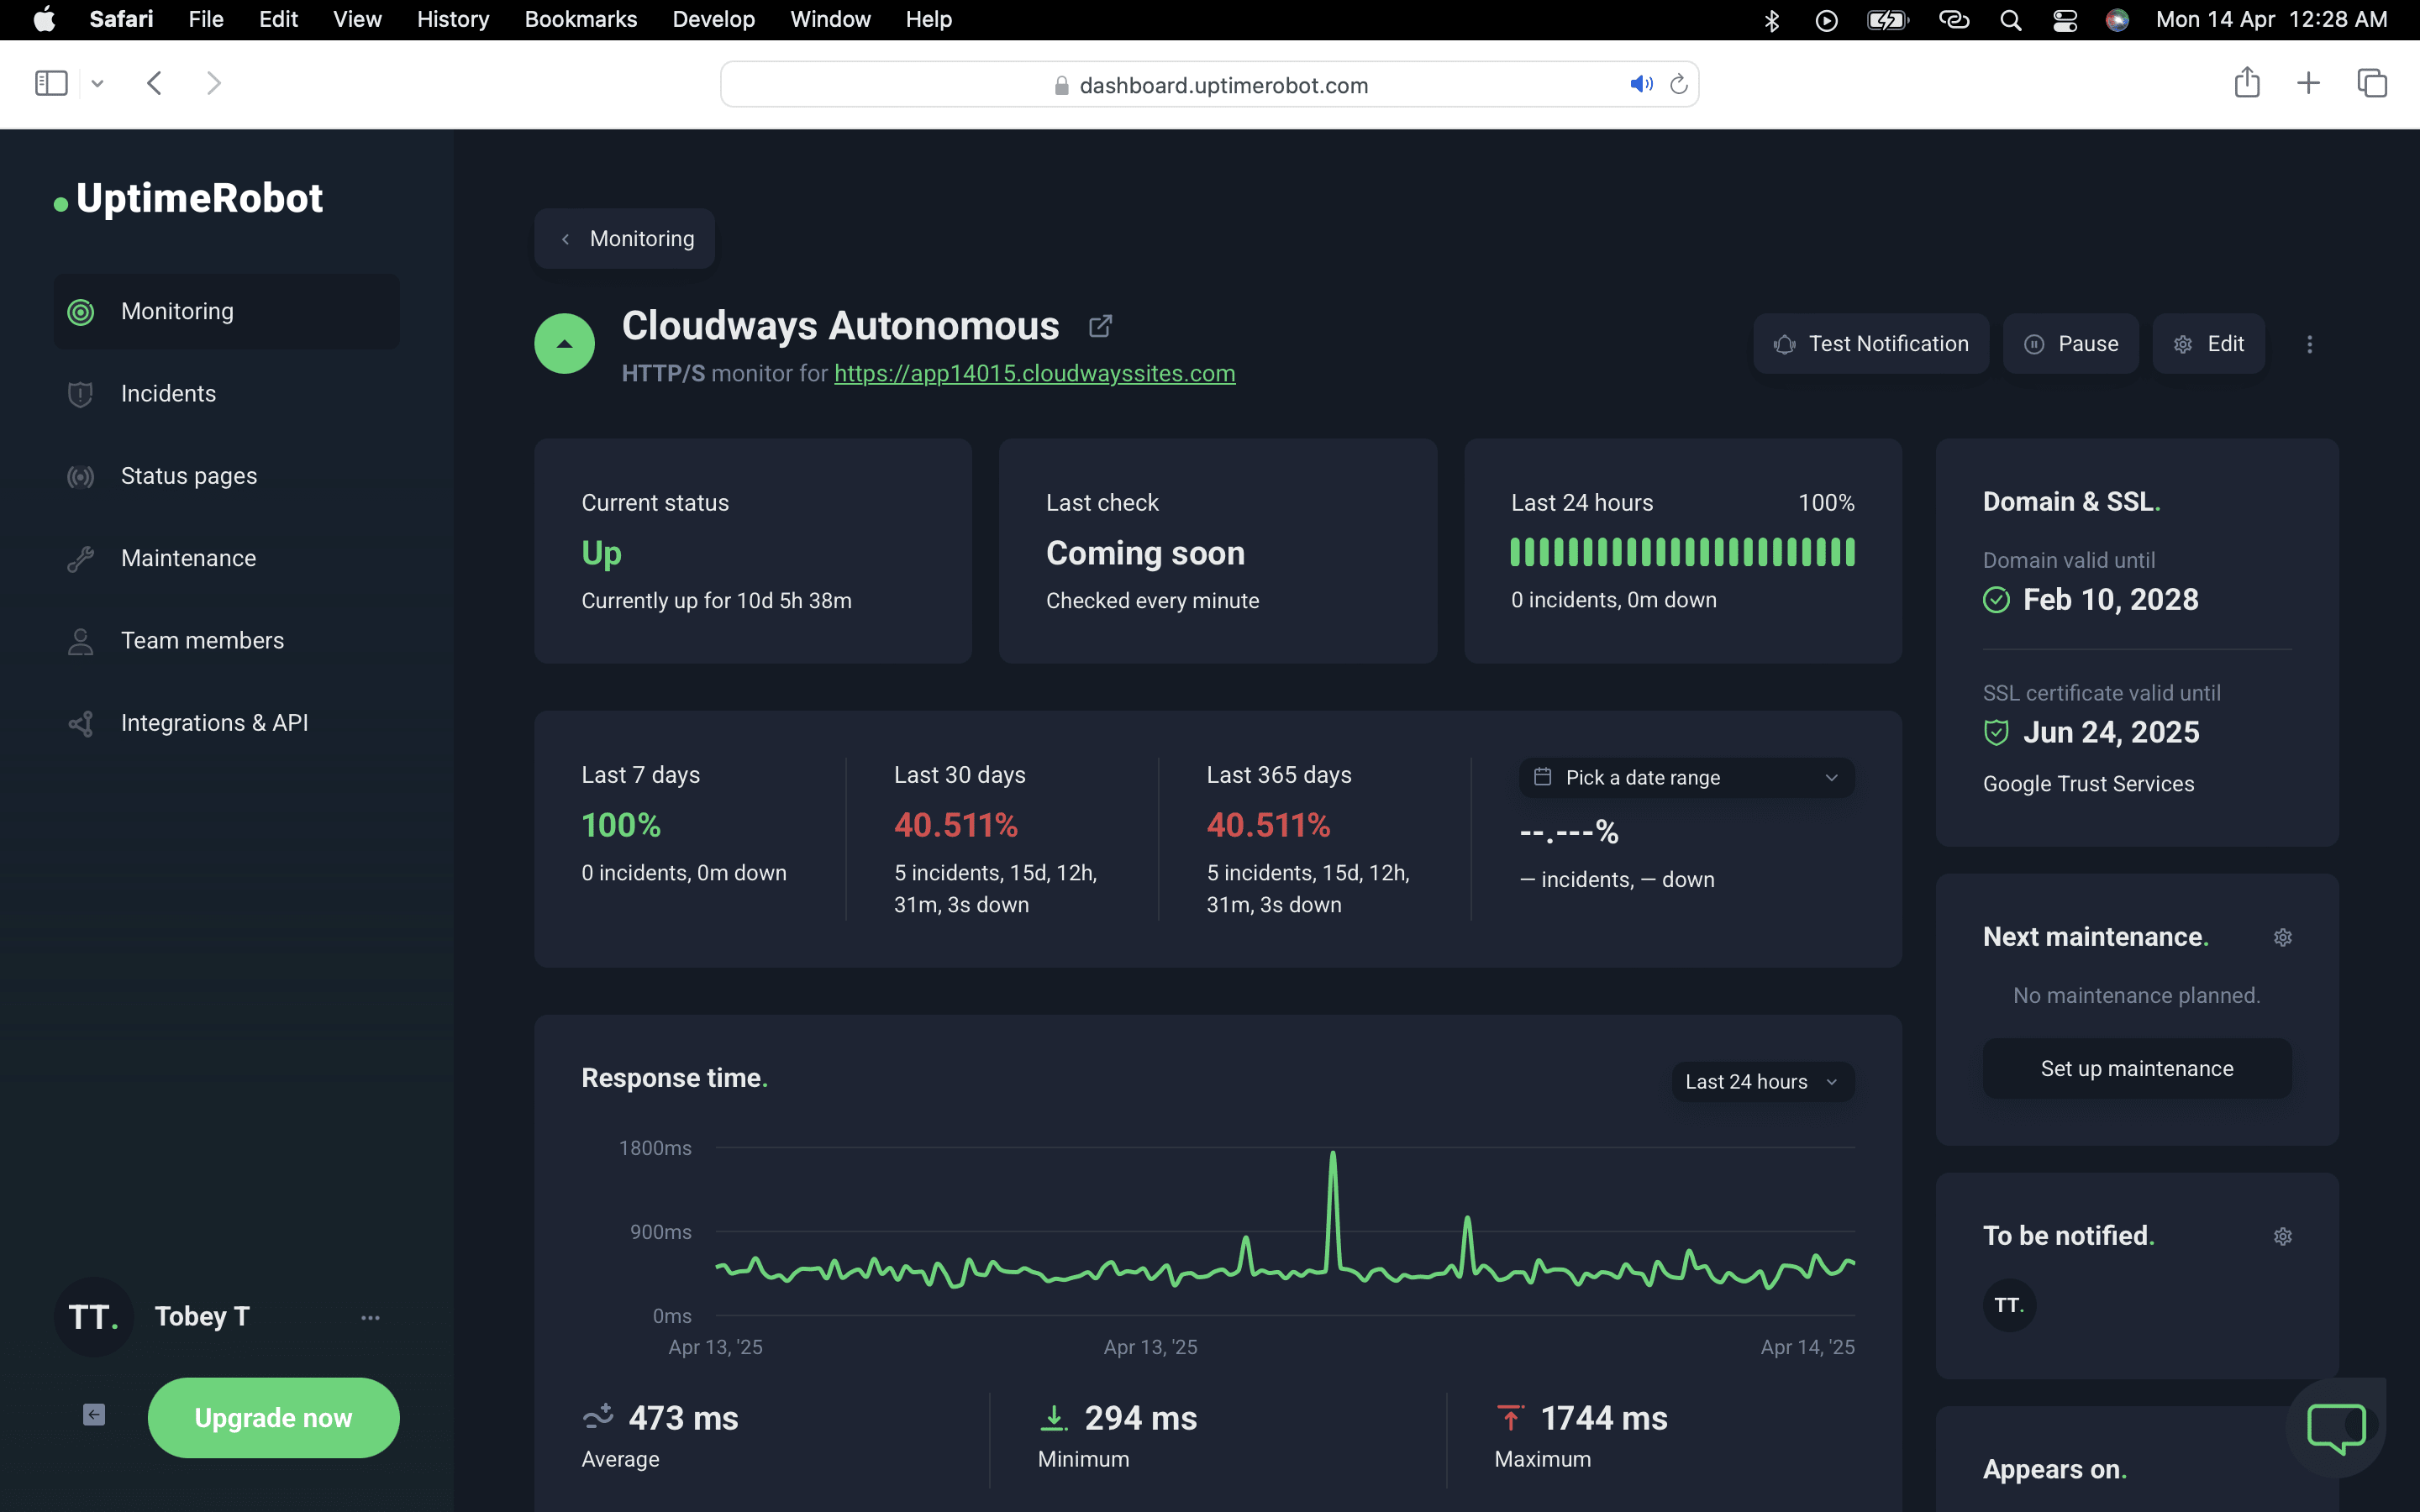Image resolution: width=2420 pixels, height=1512 pixels.
Task: Open the app14015.cloudwayssites.com link
Action: 1034,373
